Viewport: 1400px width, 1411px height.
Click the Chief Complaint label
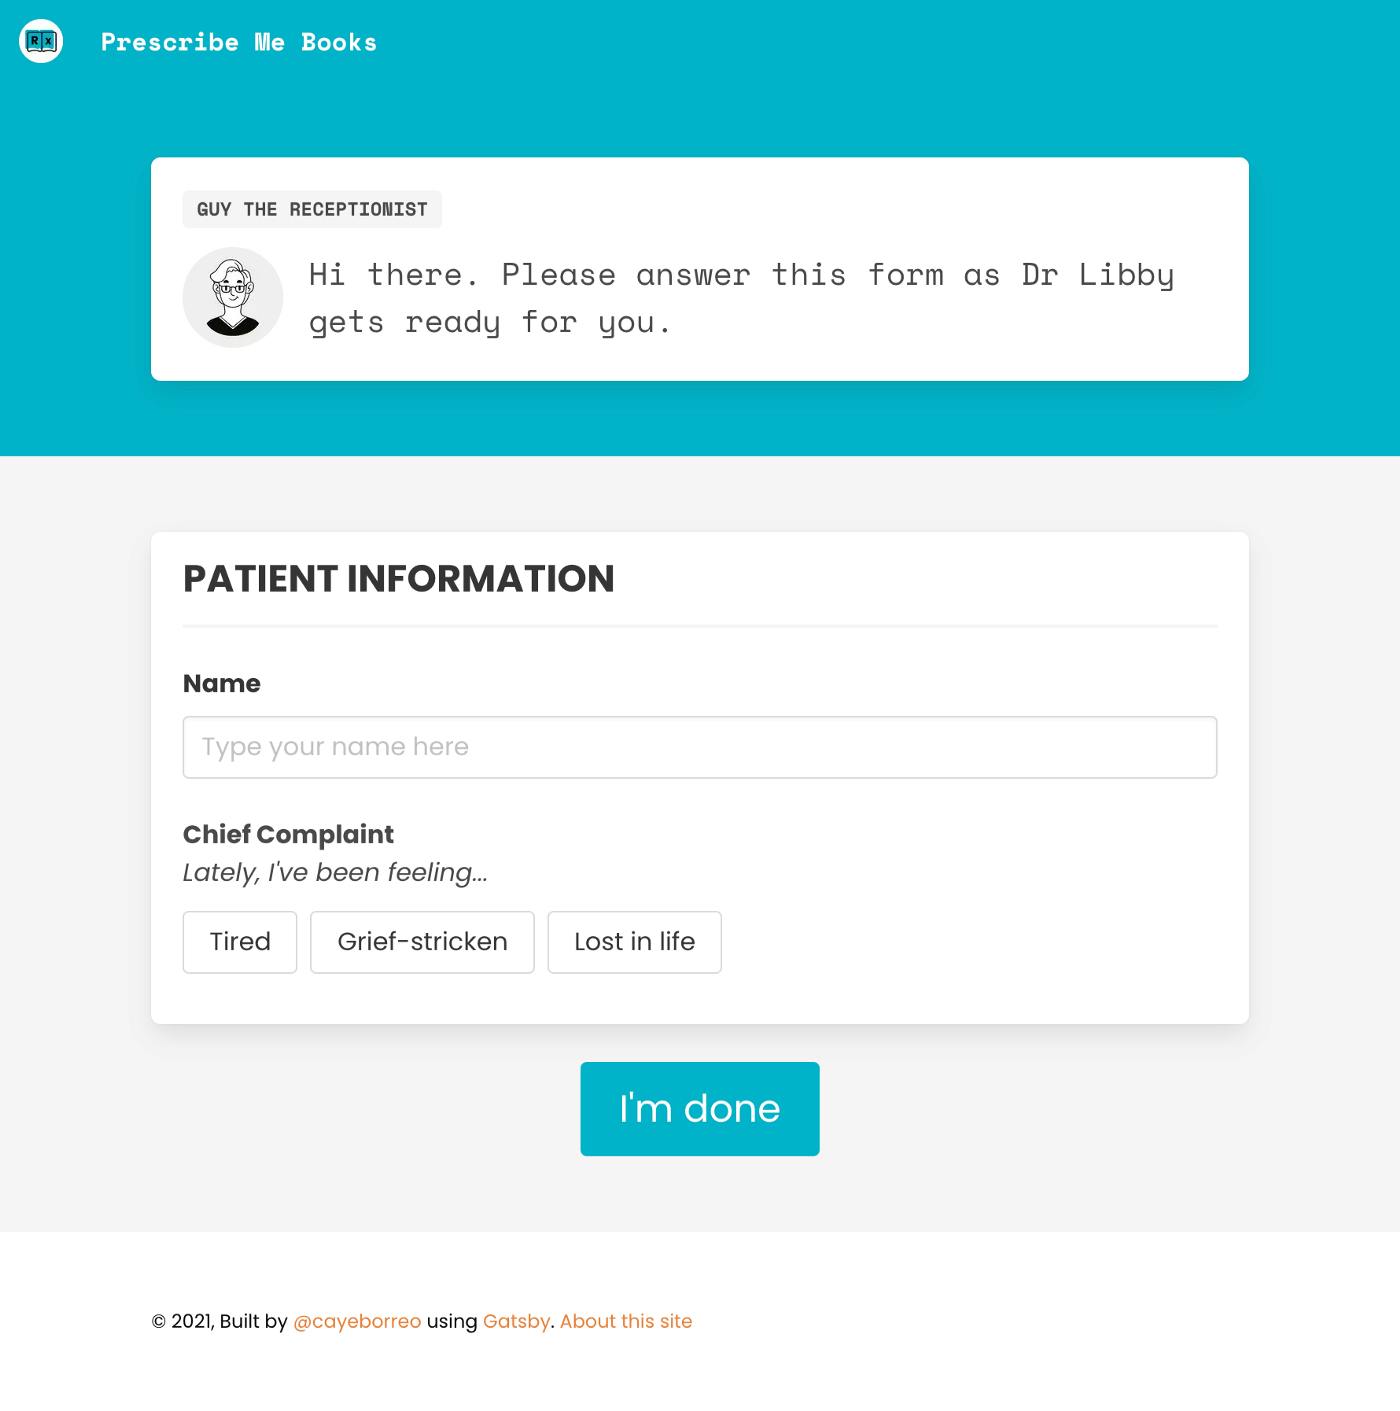click(288, 834)
